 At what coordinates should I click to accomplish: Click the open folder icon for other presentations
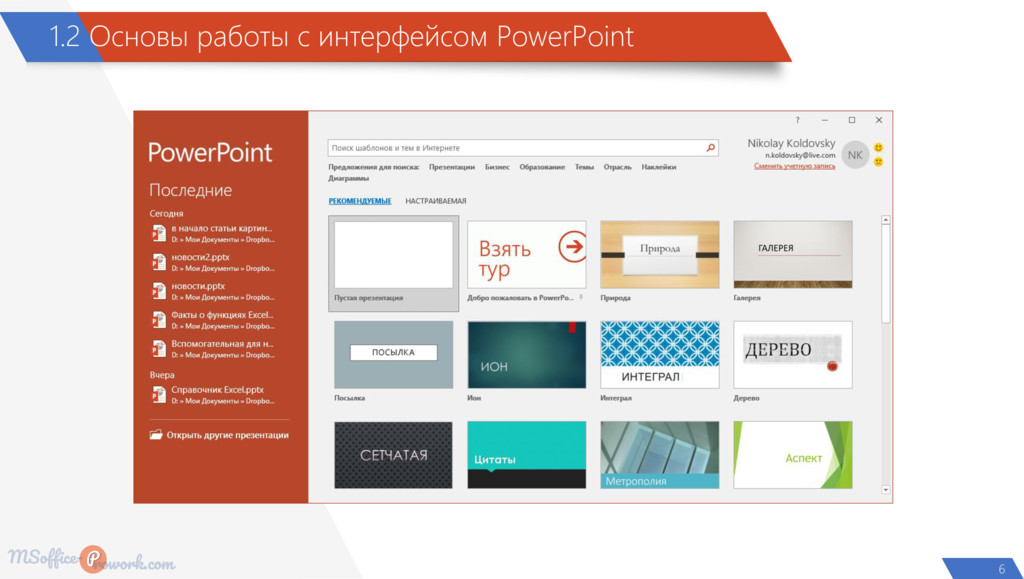155,435
